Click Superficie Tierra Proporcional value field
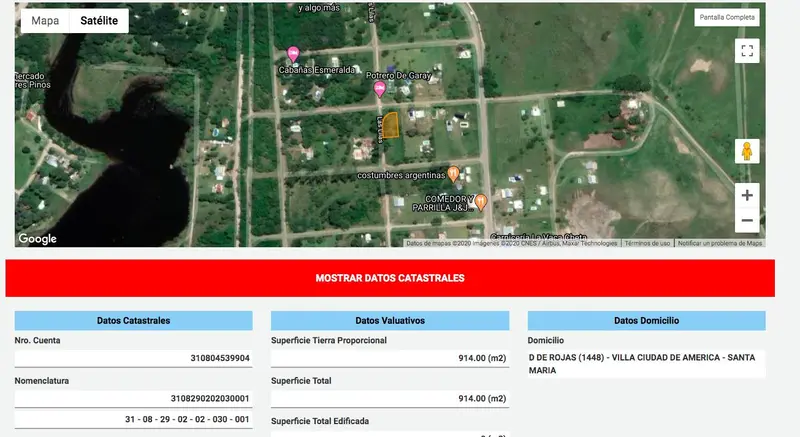 390,358
